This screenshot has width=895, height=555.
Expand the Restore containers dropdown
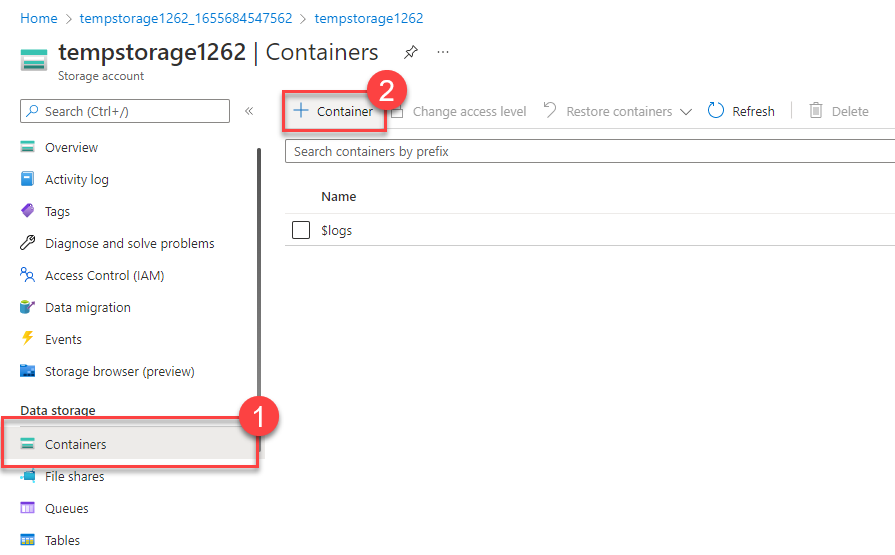pyautogui.click(x=685, y=112)
